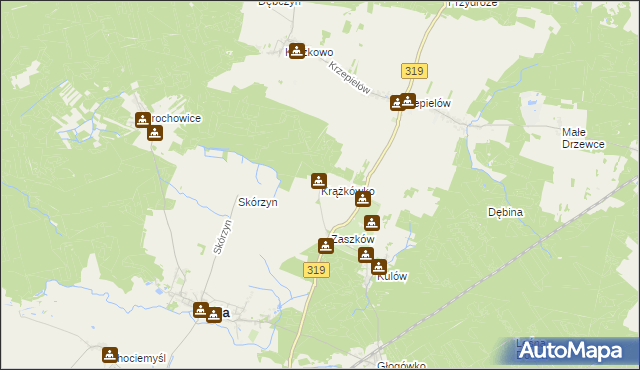Select the marker icon just above Zaszków
The image size is (640, 370).
(371, 223)
